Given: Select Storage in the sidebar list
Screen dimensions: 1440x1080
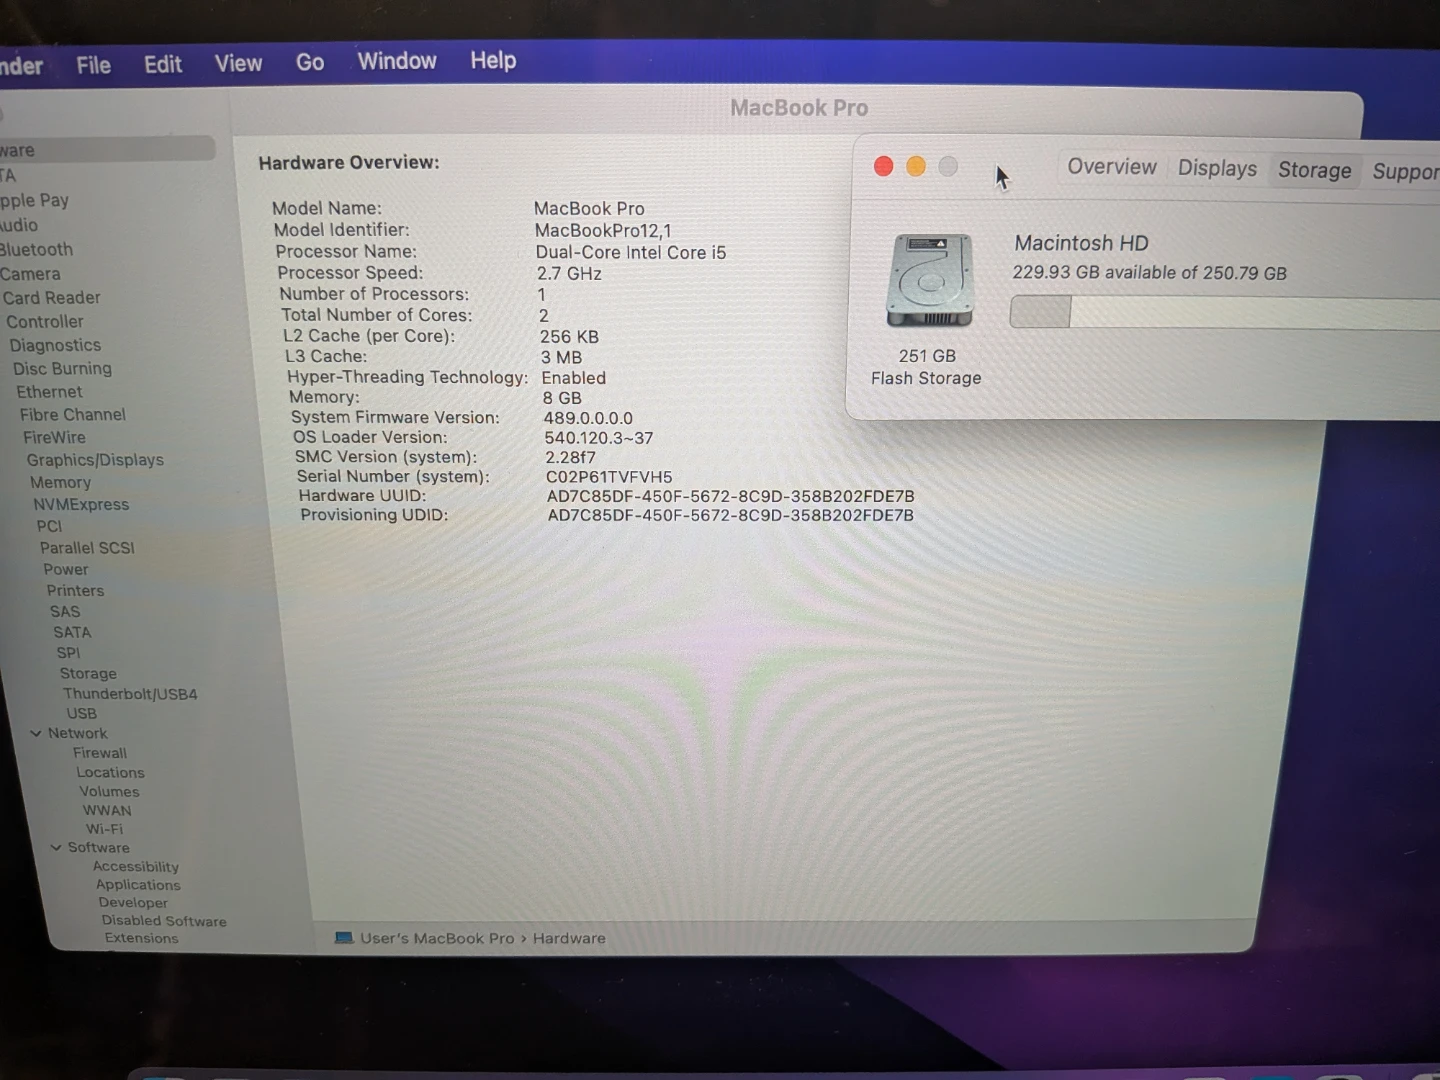Looking at the screenshot, I should tap(88, 674).
